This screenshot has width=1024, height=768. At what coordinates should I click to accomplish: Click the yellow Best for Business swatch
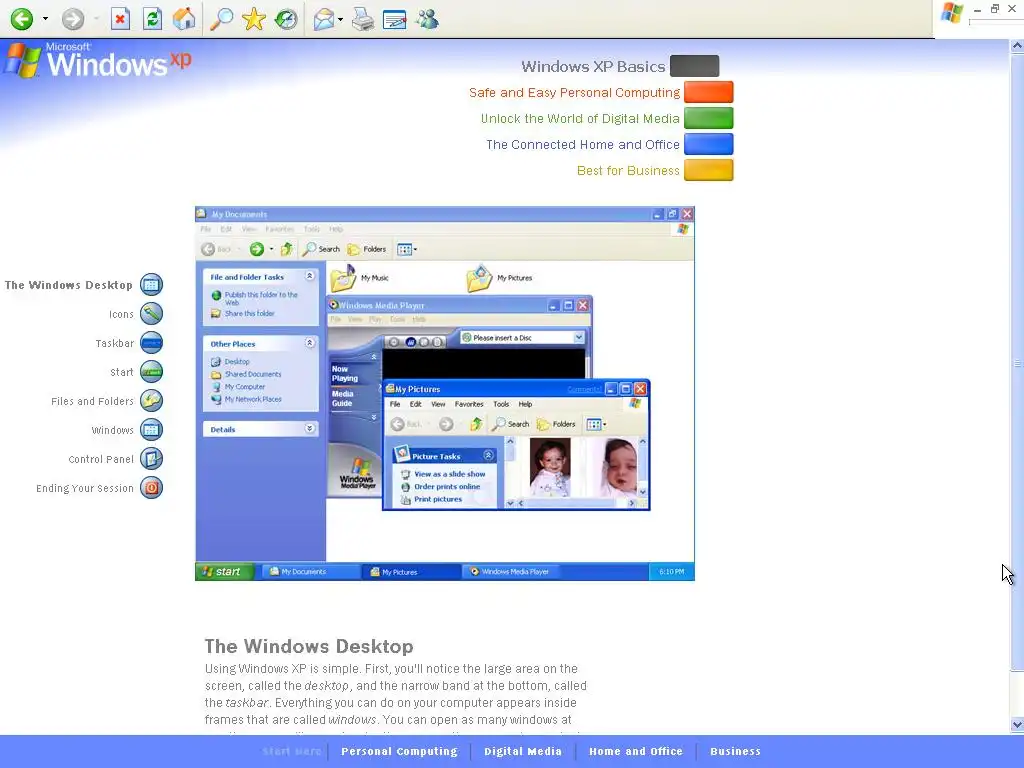pos(709,170)
